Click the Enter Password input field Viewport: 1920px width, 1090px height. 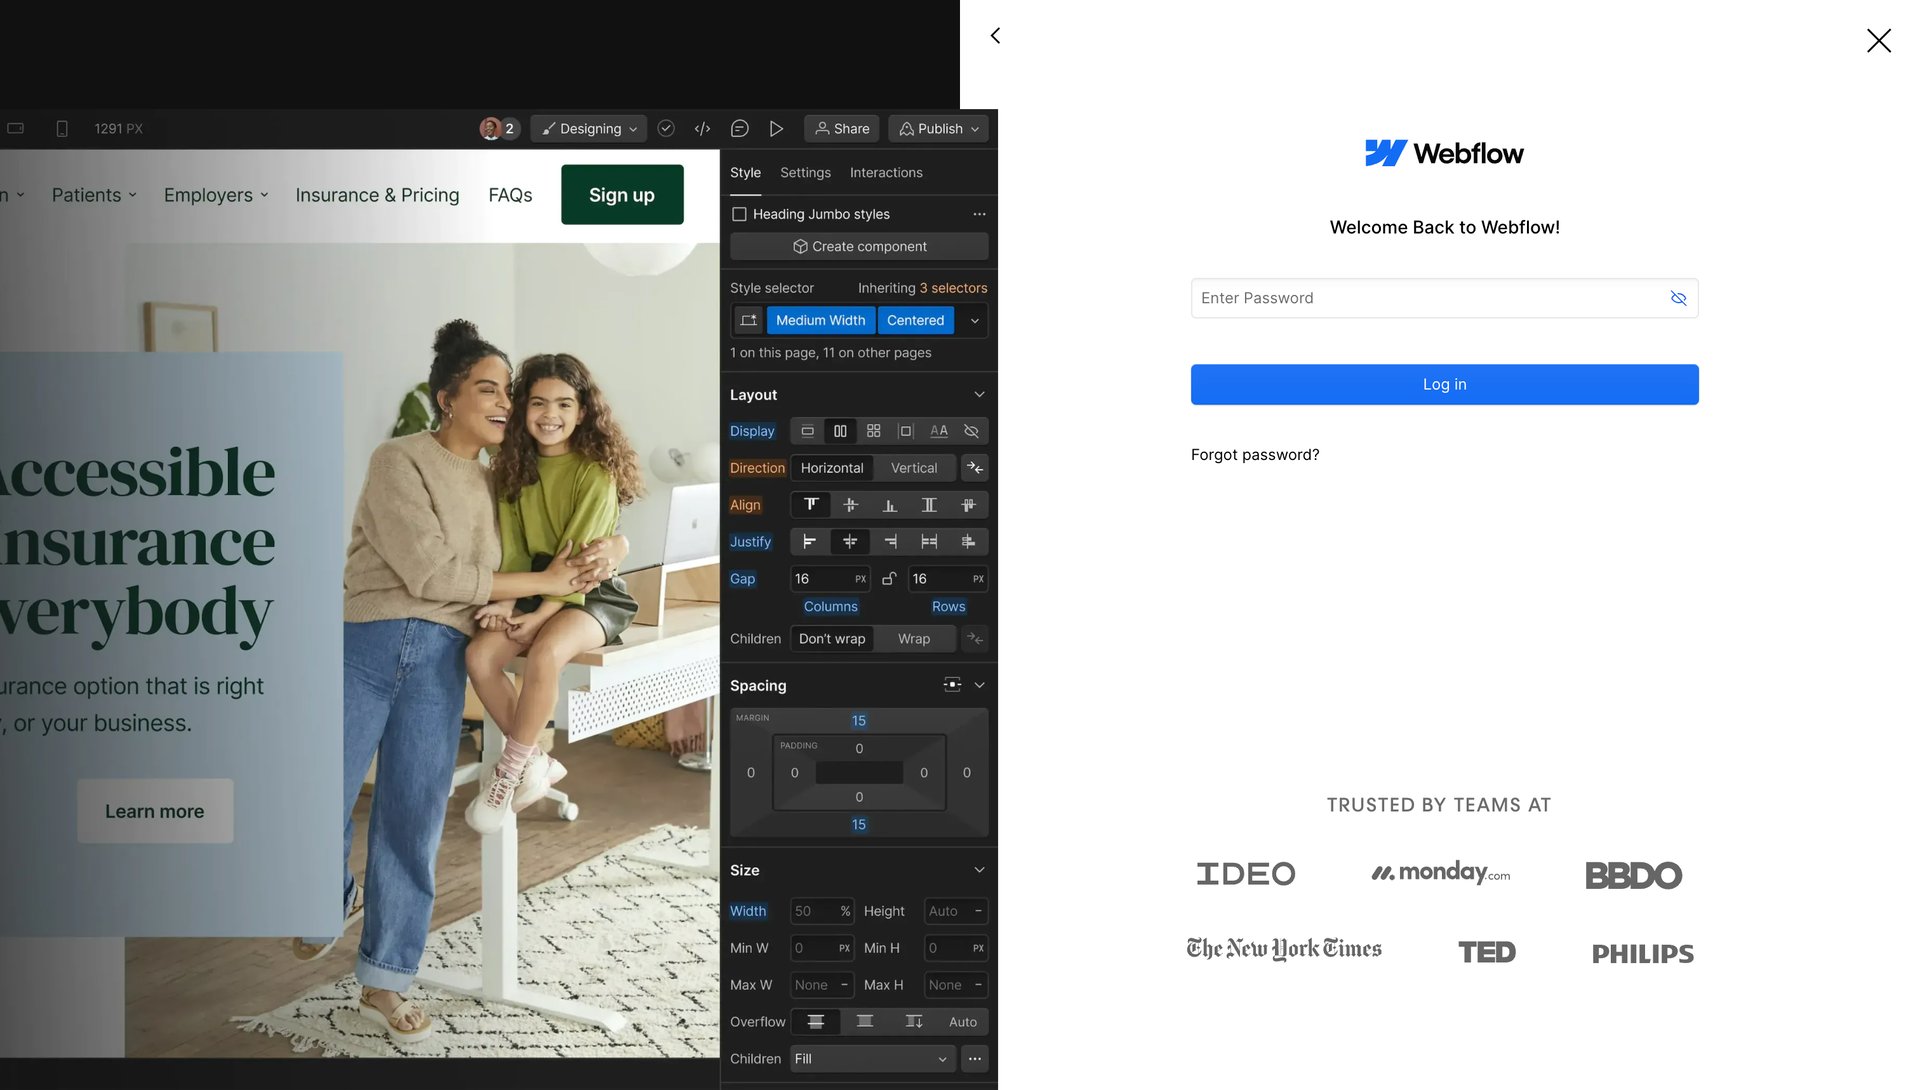point(1400,298)
